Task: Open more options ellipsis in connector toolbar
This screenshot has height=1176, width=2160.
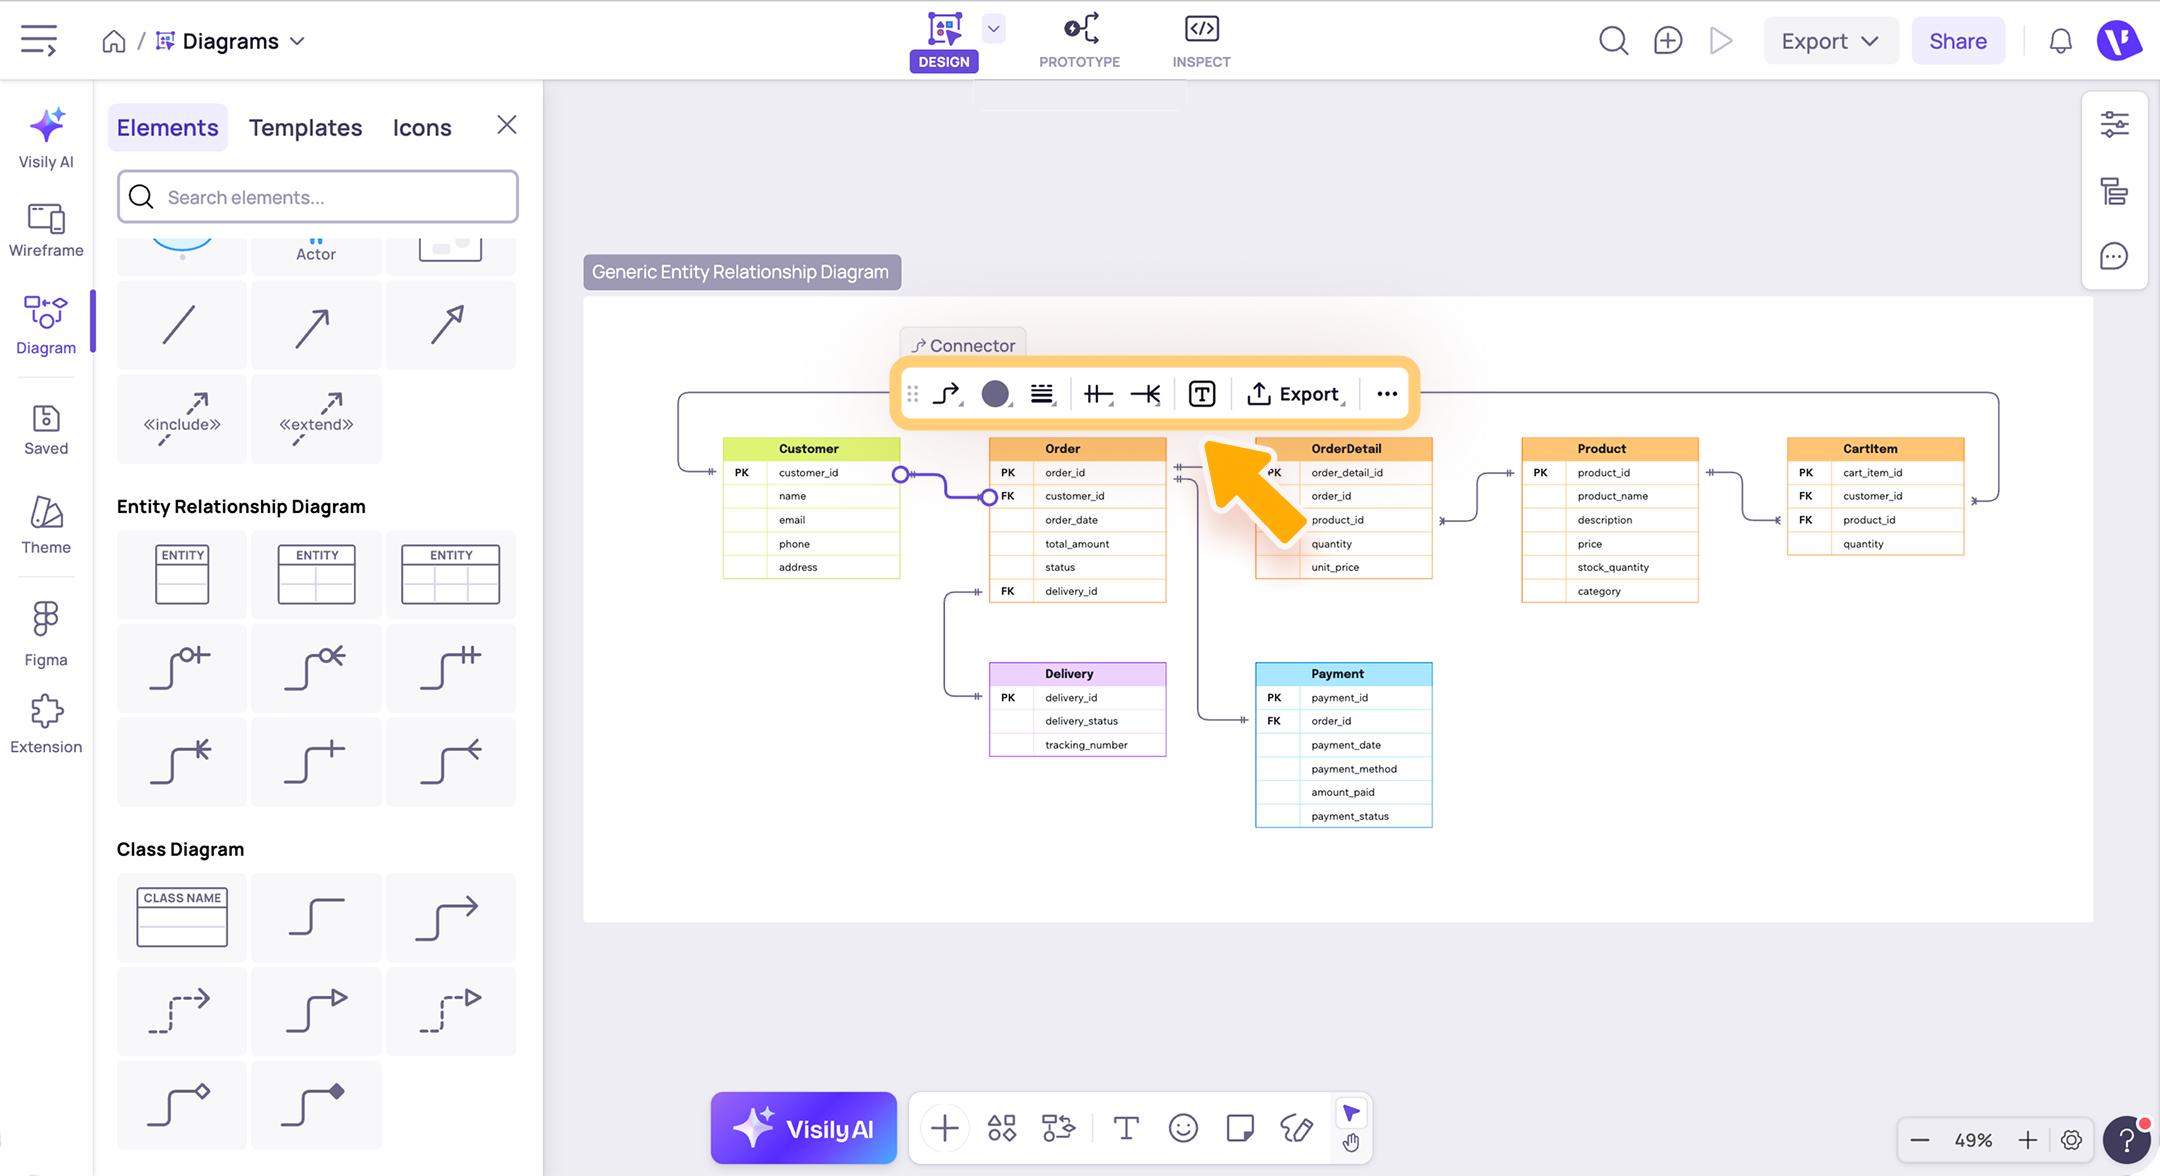Action: (x=1387, y=394)
